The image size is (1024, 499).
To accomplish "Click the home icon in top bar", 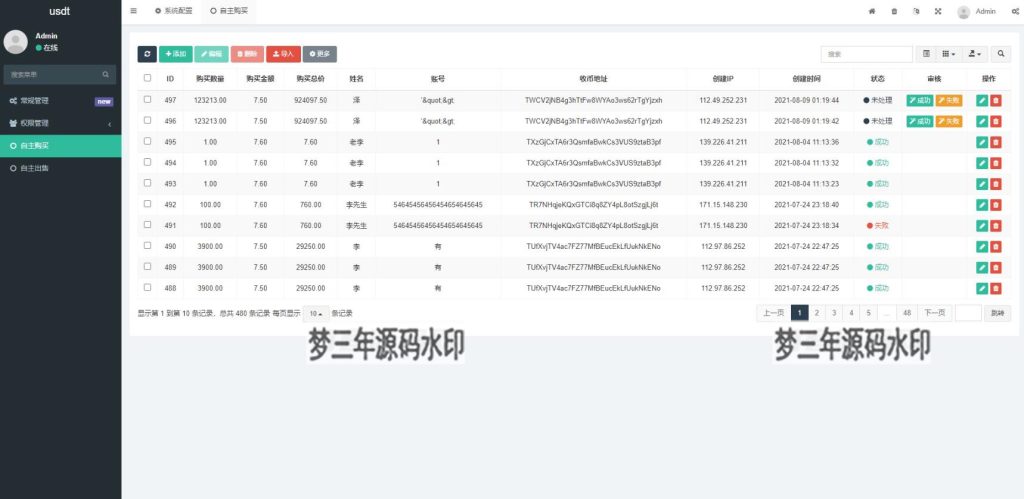I will [871, 12].
